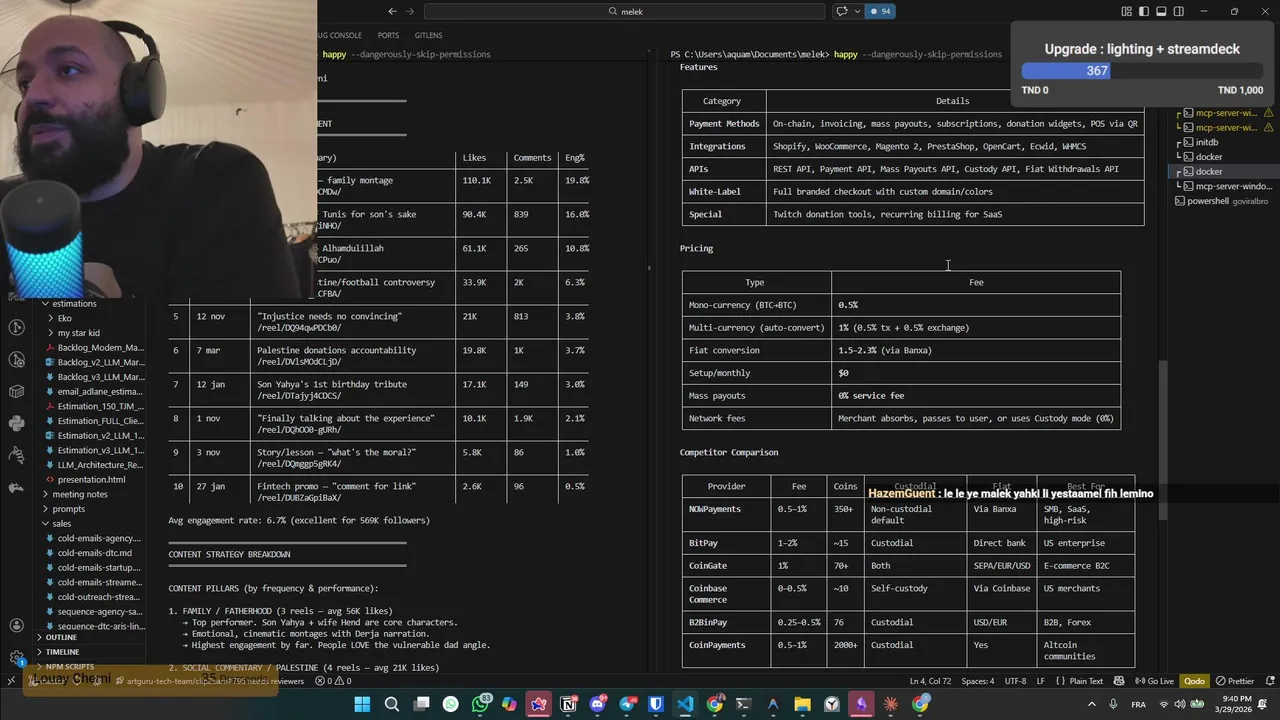
Task: Open the Claude starburst icon on taskbar
Action: [890, 704]
